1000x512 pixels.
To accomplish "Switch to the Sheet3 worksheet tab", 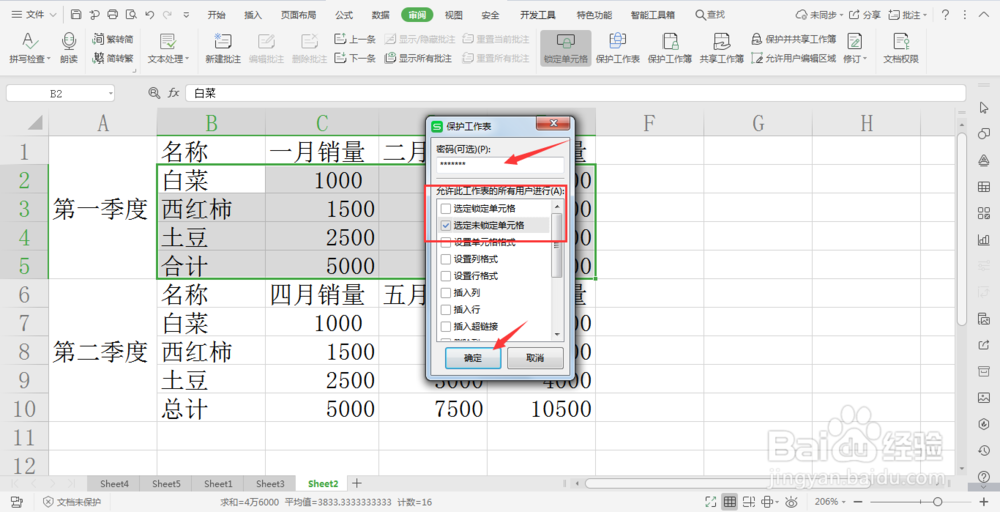I will point(270,484).
